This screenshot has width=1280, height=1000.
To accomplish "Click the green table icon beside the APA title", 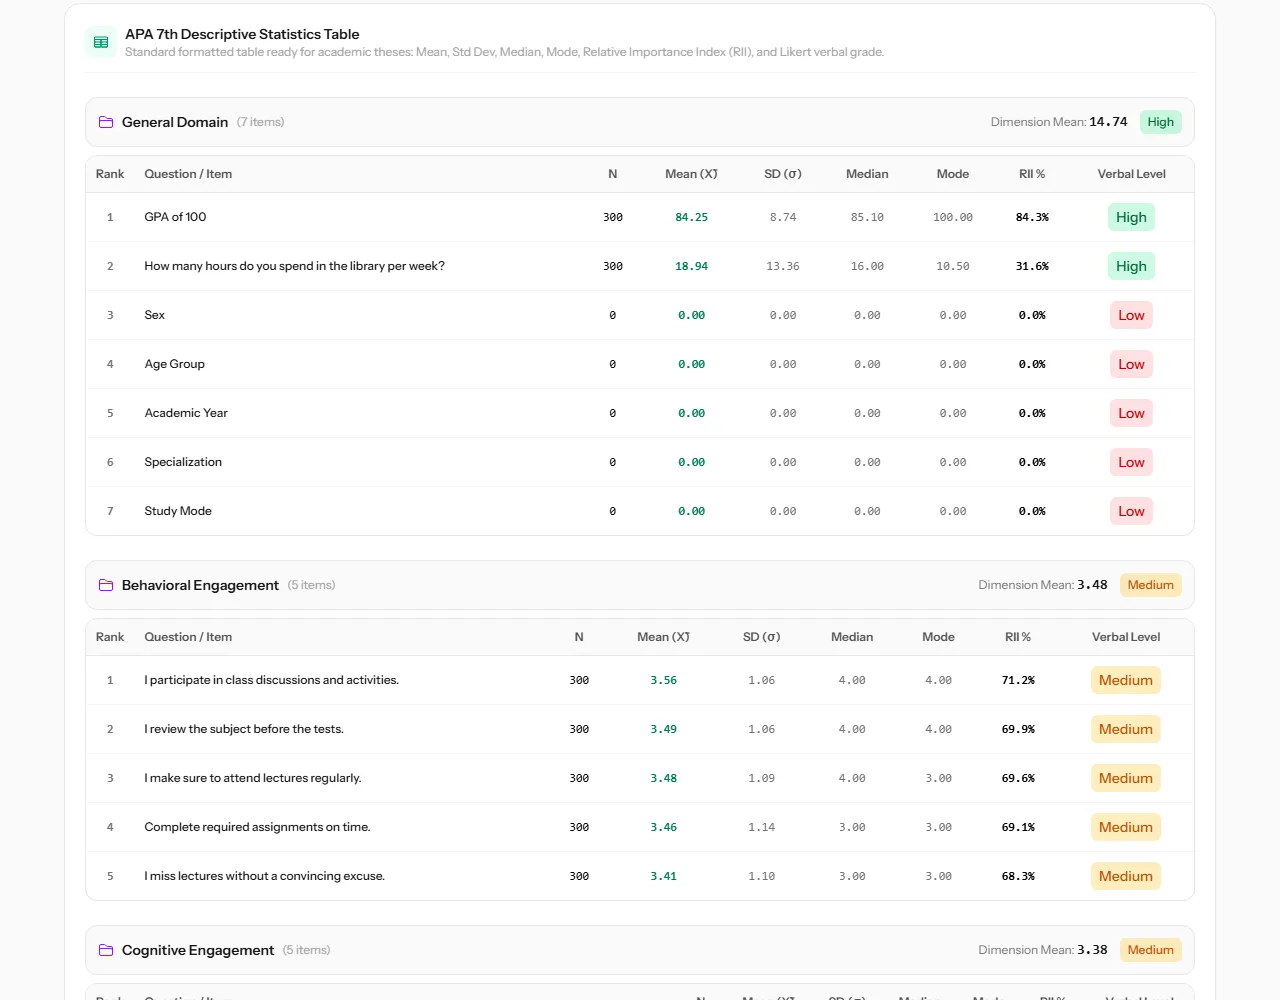I will click(101, 42).
